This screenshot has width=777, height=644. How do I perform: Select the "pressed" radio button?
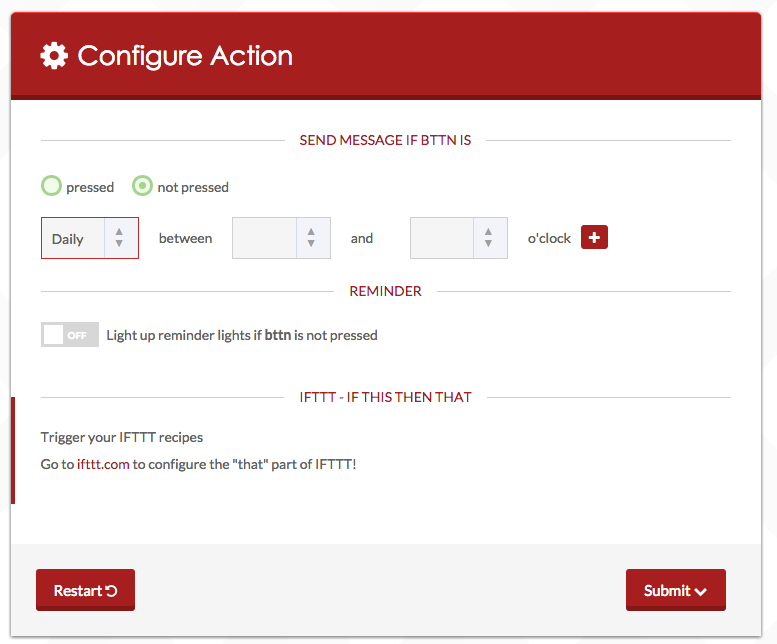pyautogui.click(x=51, y=186)
